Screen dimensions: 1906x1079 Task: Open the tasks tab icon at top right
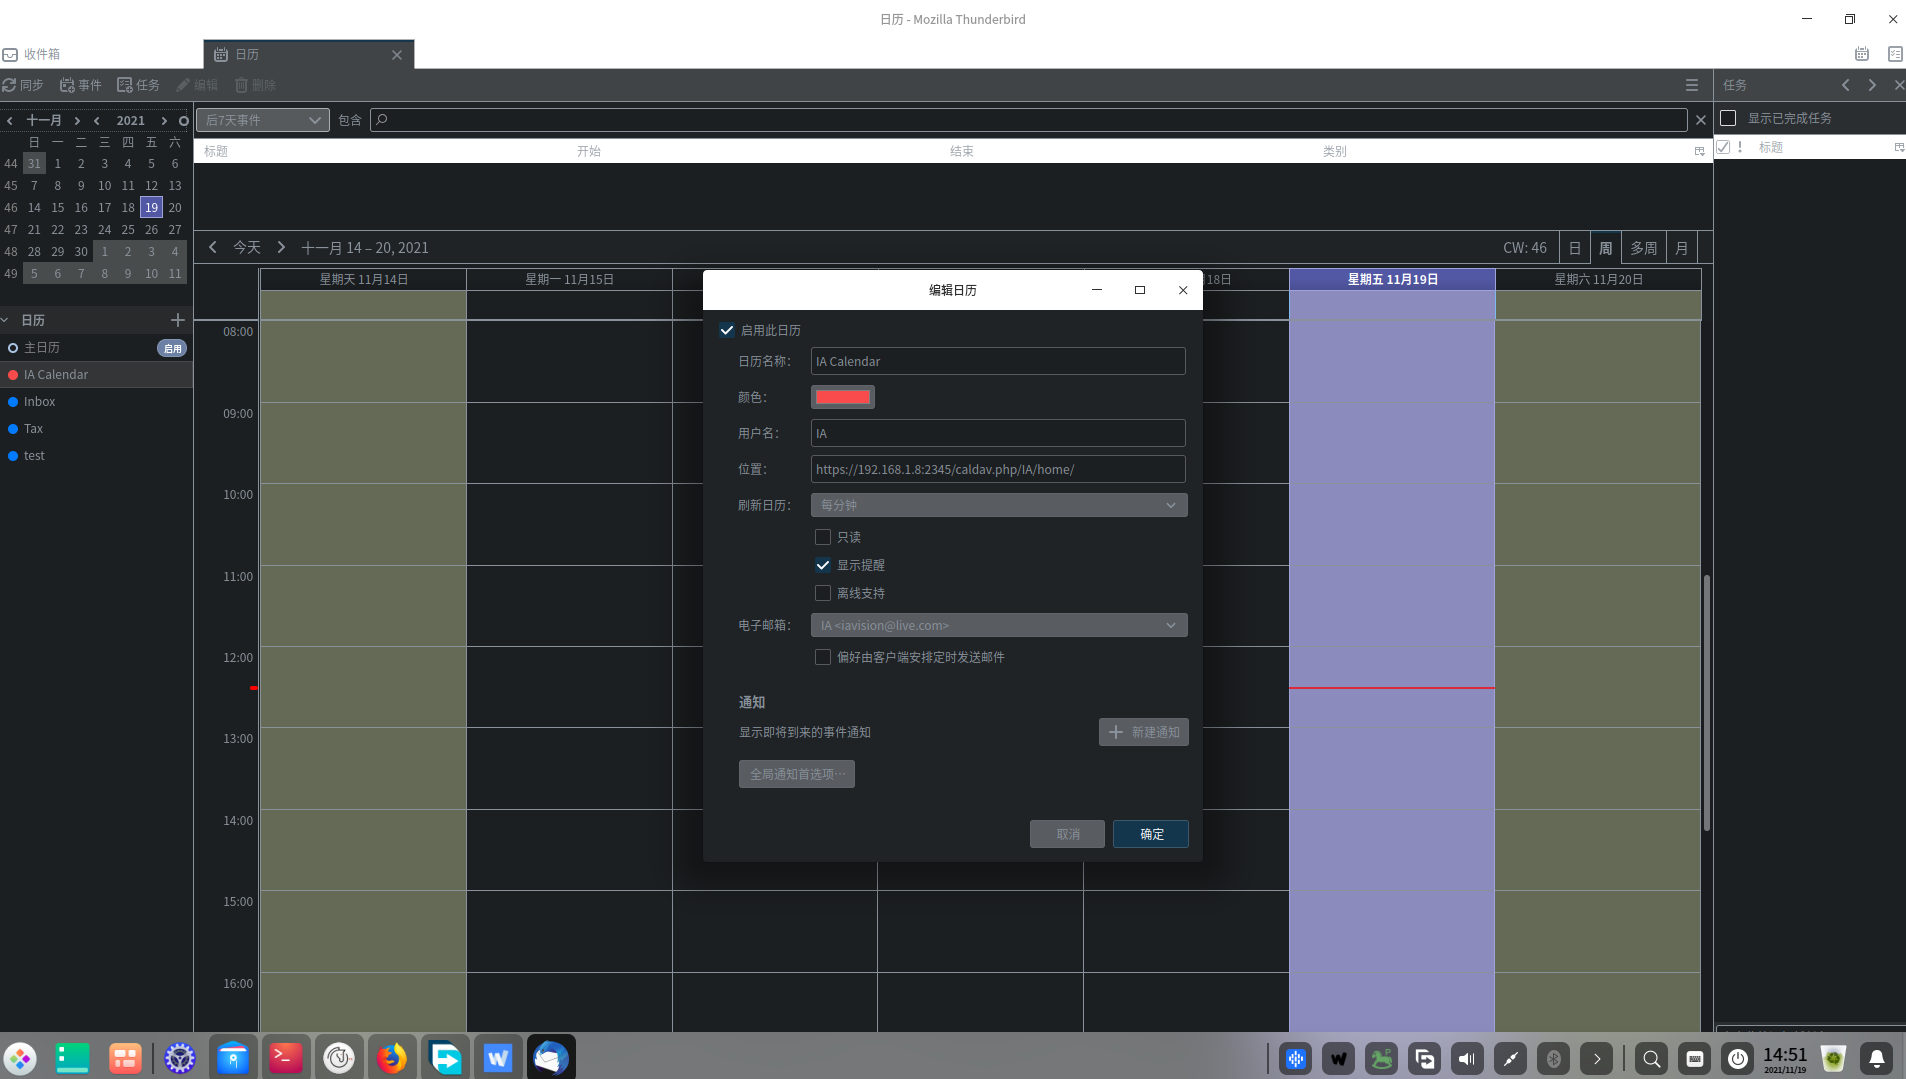1895,54
